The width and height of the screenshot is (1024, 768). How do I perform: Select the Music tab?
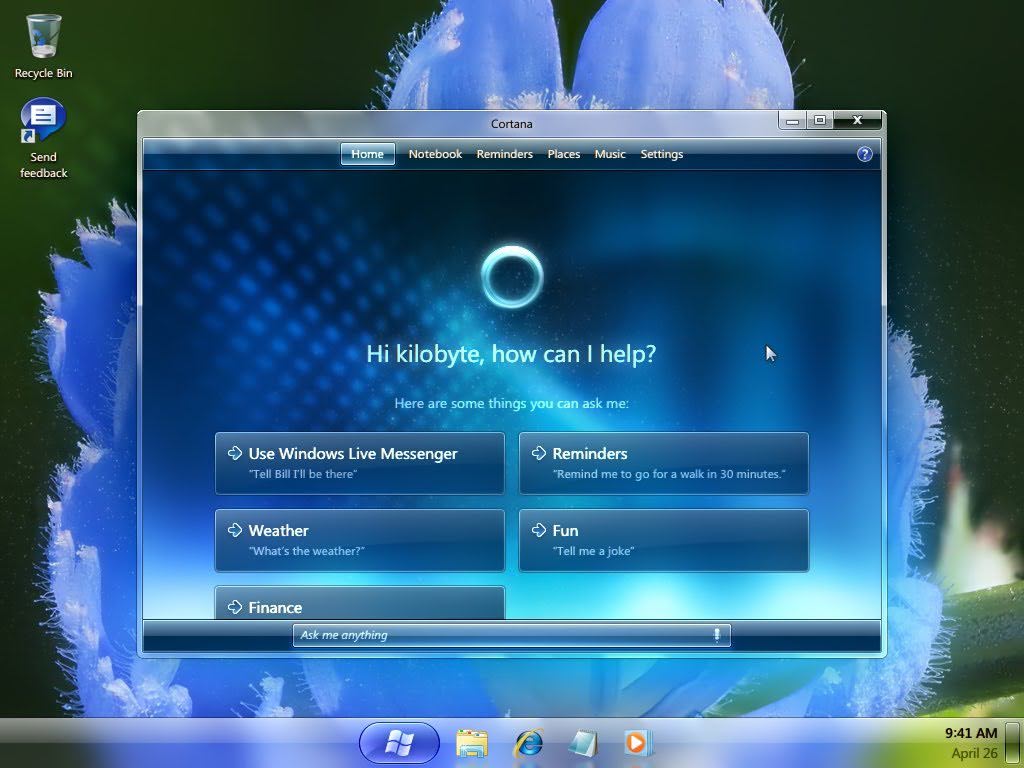coord(610,154)
